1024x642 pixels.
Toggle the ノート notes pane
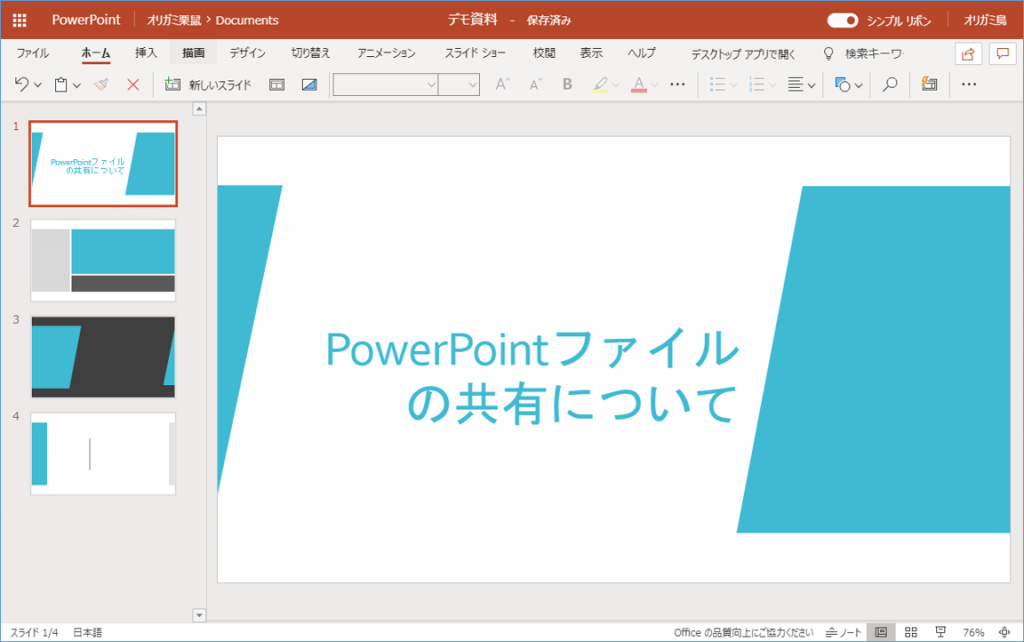[x=844, y=632]
